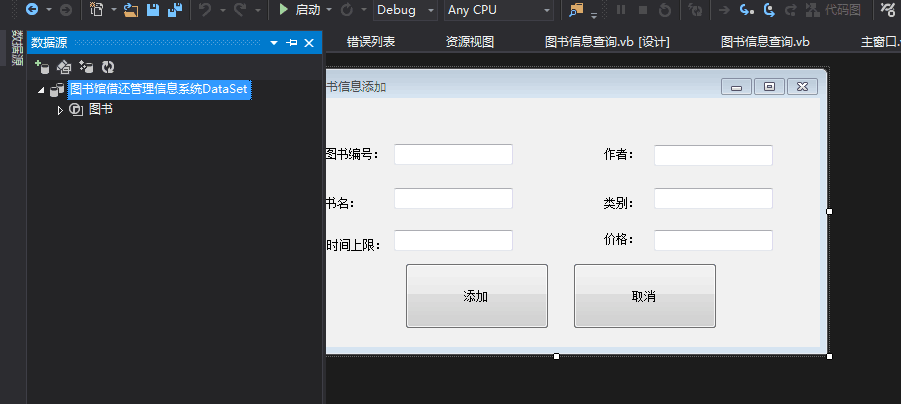Viewport: 901px width, 404px height.
Task: Select the 作者: label on the form
Action: (618, 155)
